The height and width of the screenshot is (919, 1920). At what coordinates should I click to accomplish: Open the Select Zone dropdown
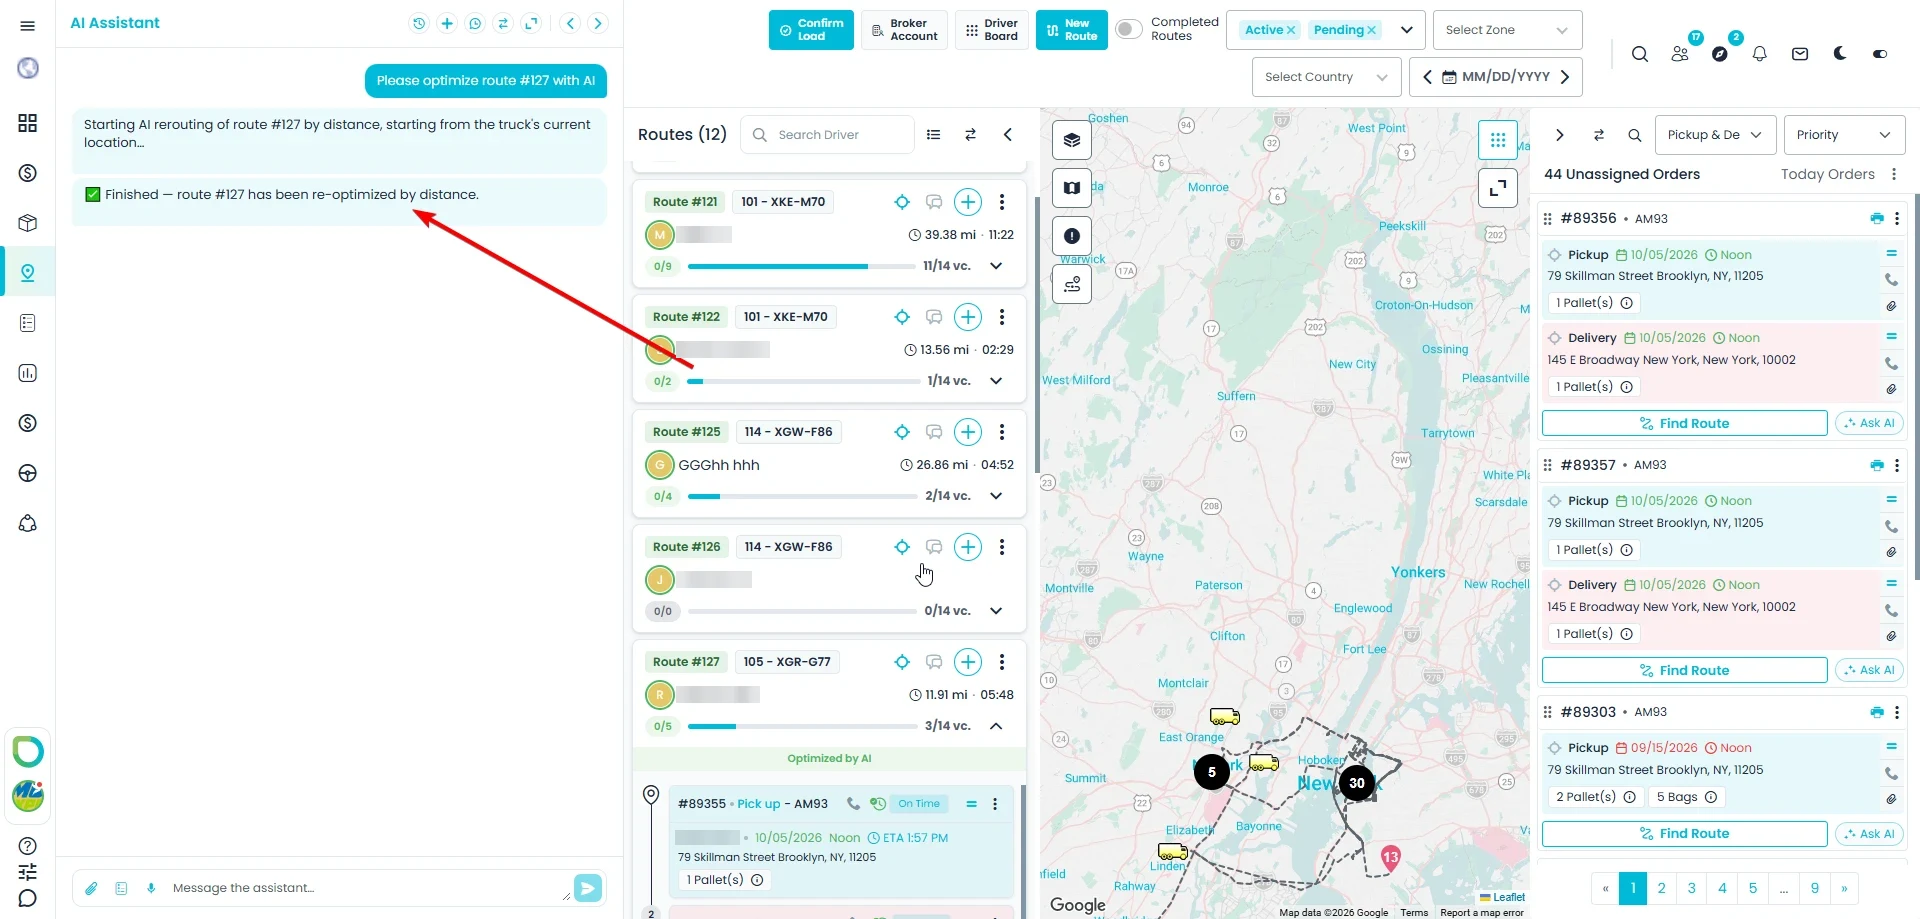[x=1507, y=30]
